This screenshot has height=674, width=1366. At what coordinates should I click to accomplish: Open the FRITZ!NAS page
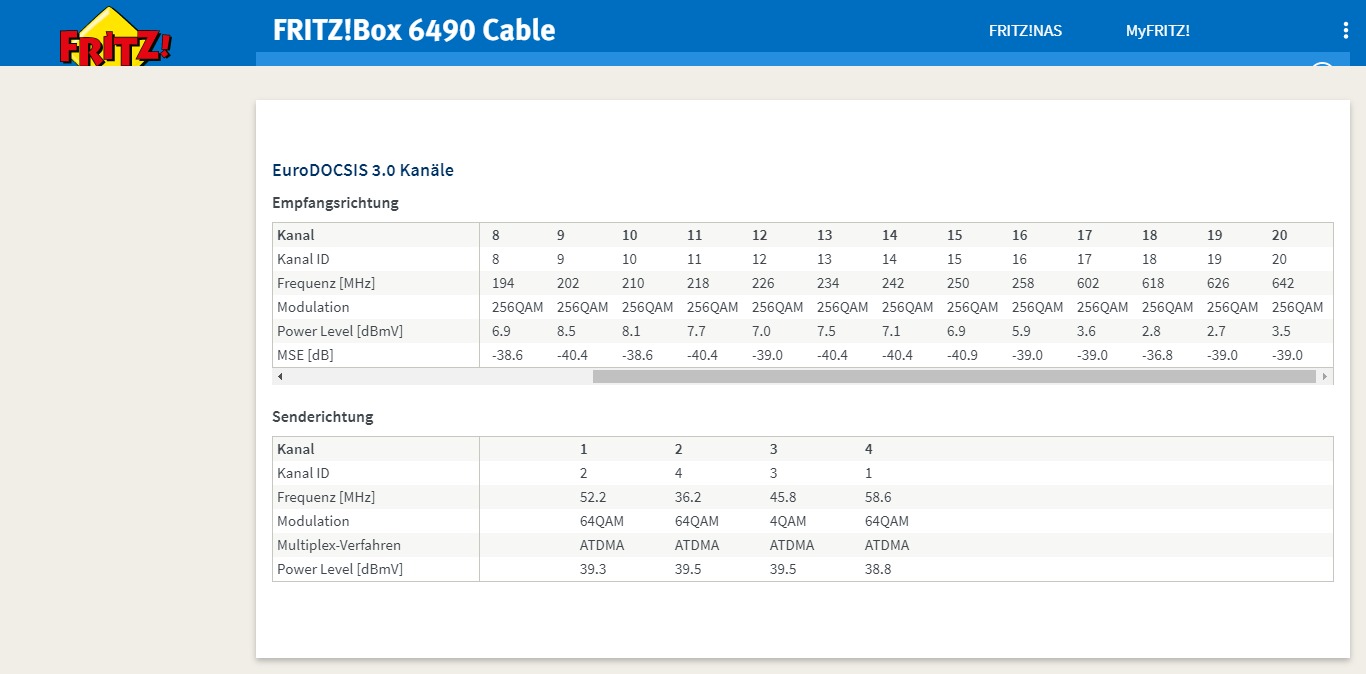coord(1025,31)
